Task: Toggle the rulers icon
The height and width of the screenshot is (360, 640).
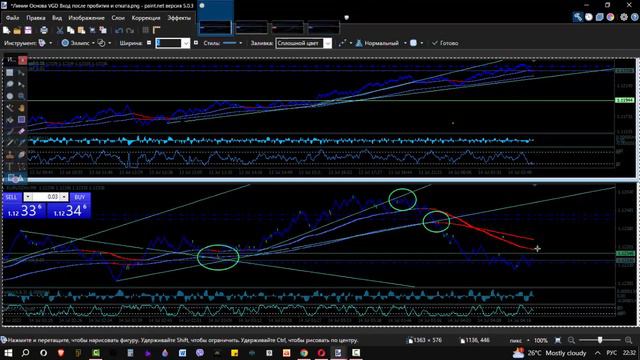Action: tap(156, 30)
